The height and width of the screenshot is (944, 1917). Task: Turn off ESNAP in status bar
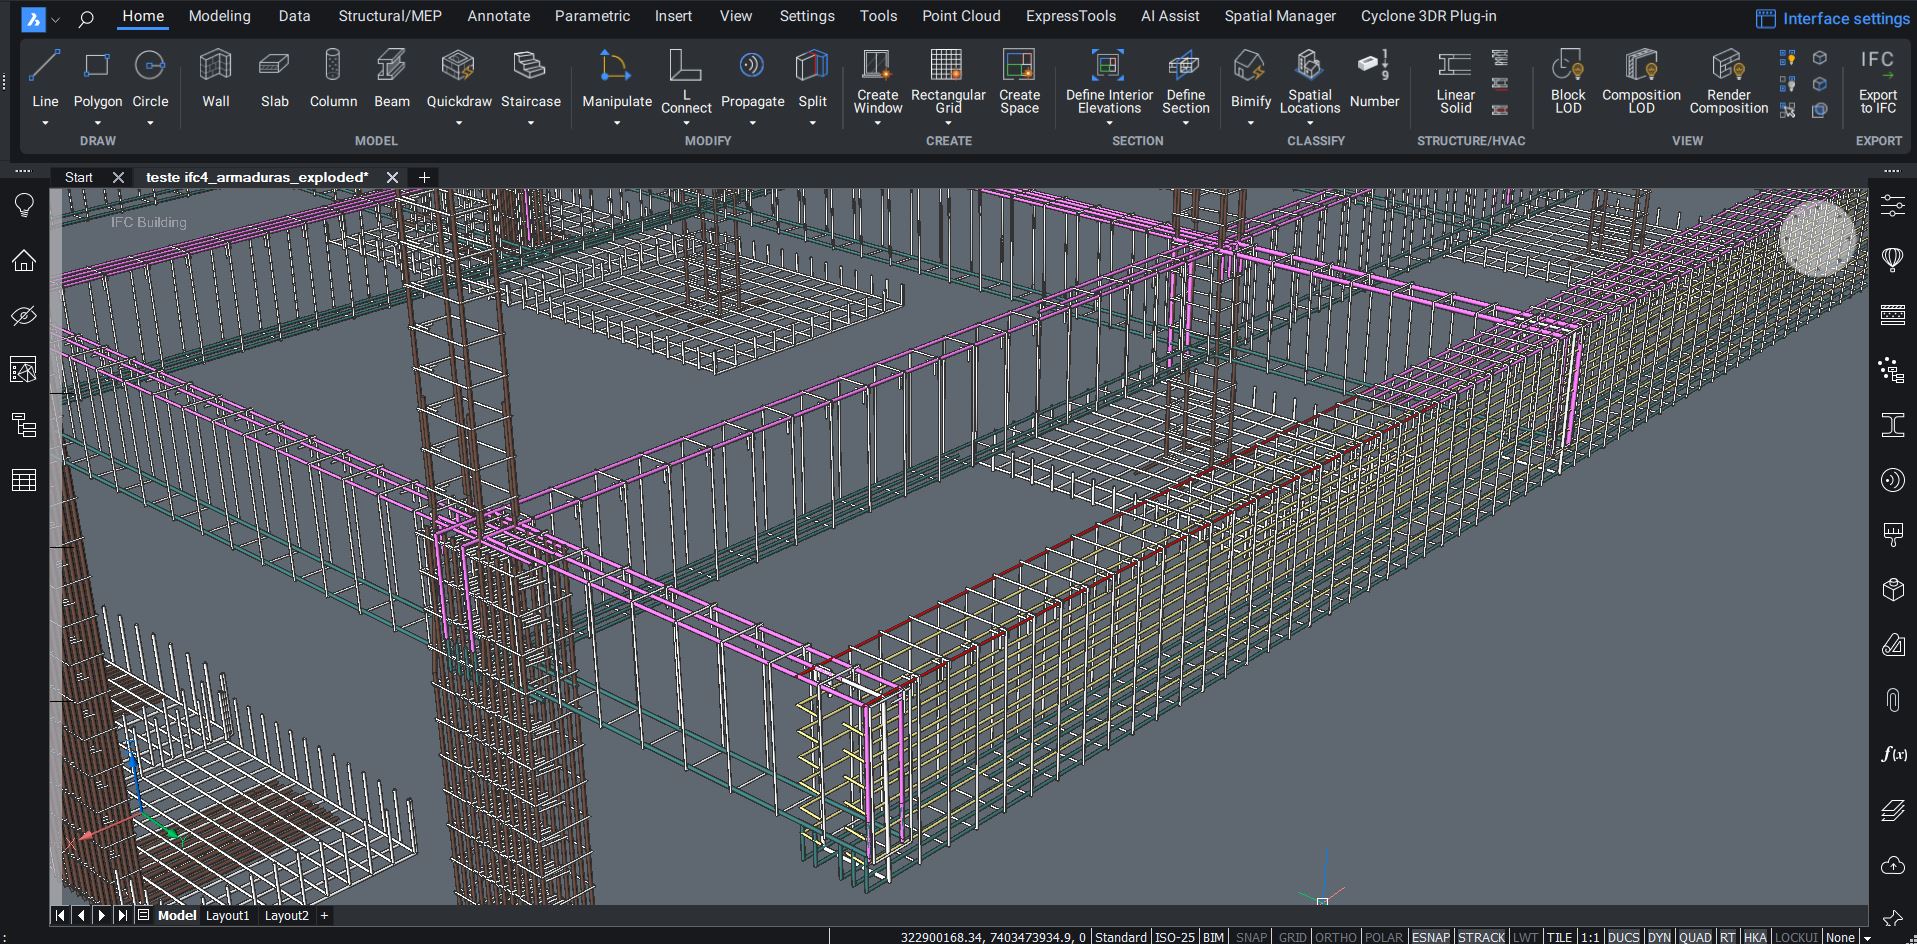pos(1430,937)
